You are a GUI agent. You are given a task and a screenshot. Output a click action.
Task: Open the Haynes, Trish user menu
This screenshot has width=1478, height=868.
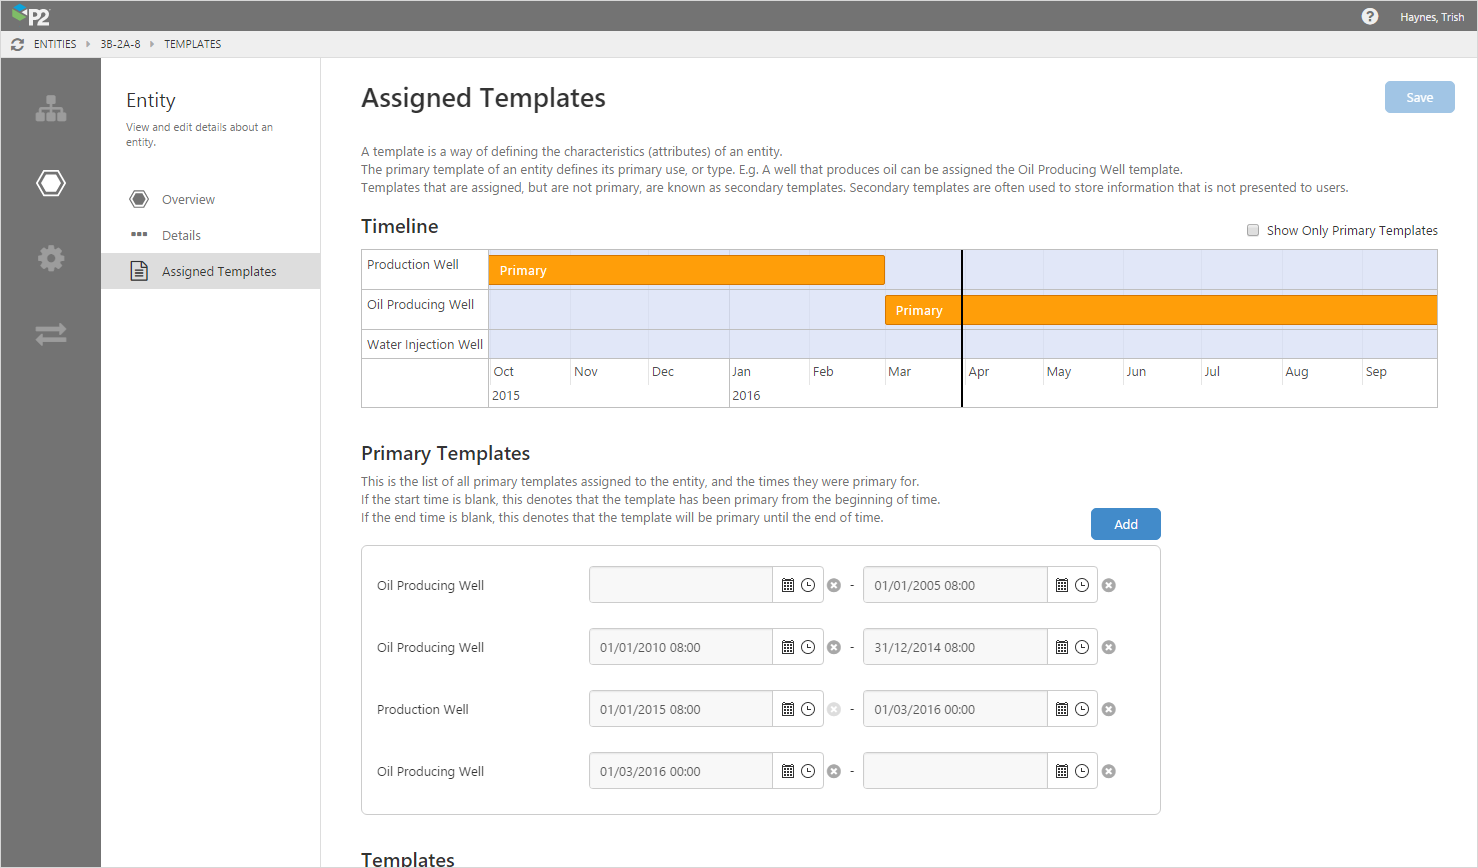[1432, 17]
